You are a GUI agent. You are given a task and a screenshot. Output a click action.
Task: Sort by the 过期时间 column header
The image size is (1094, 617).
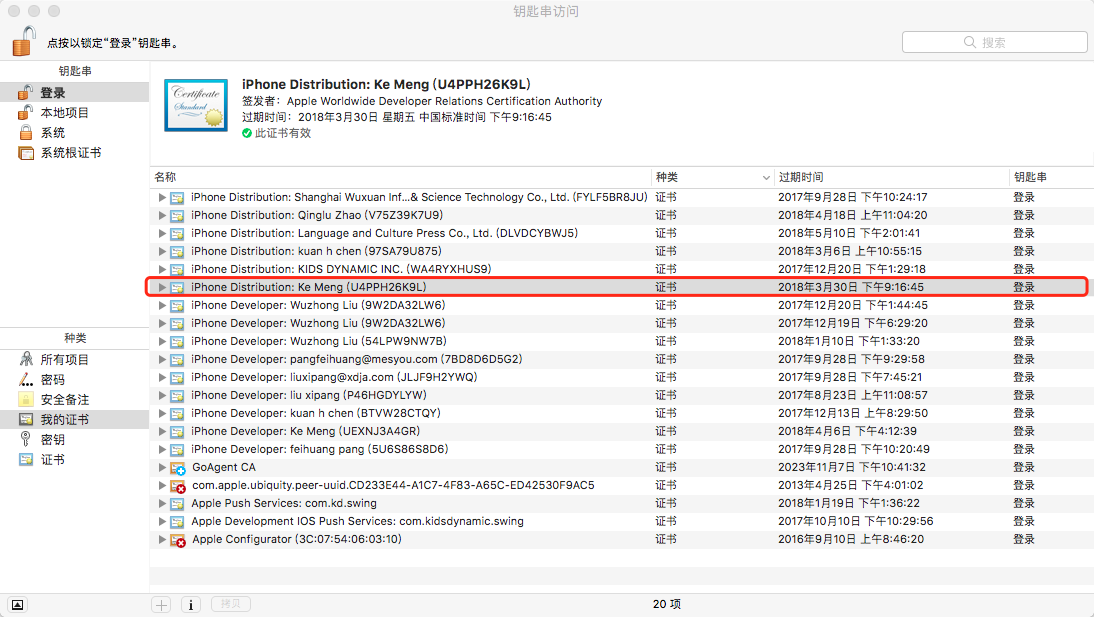(892, 177)
